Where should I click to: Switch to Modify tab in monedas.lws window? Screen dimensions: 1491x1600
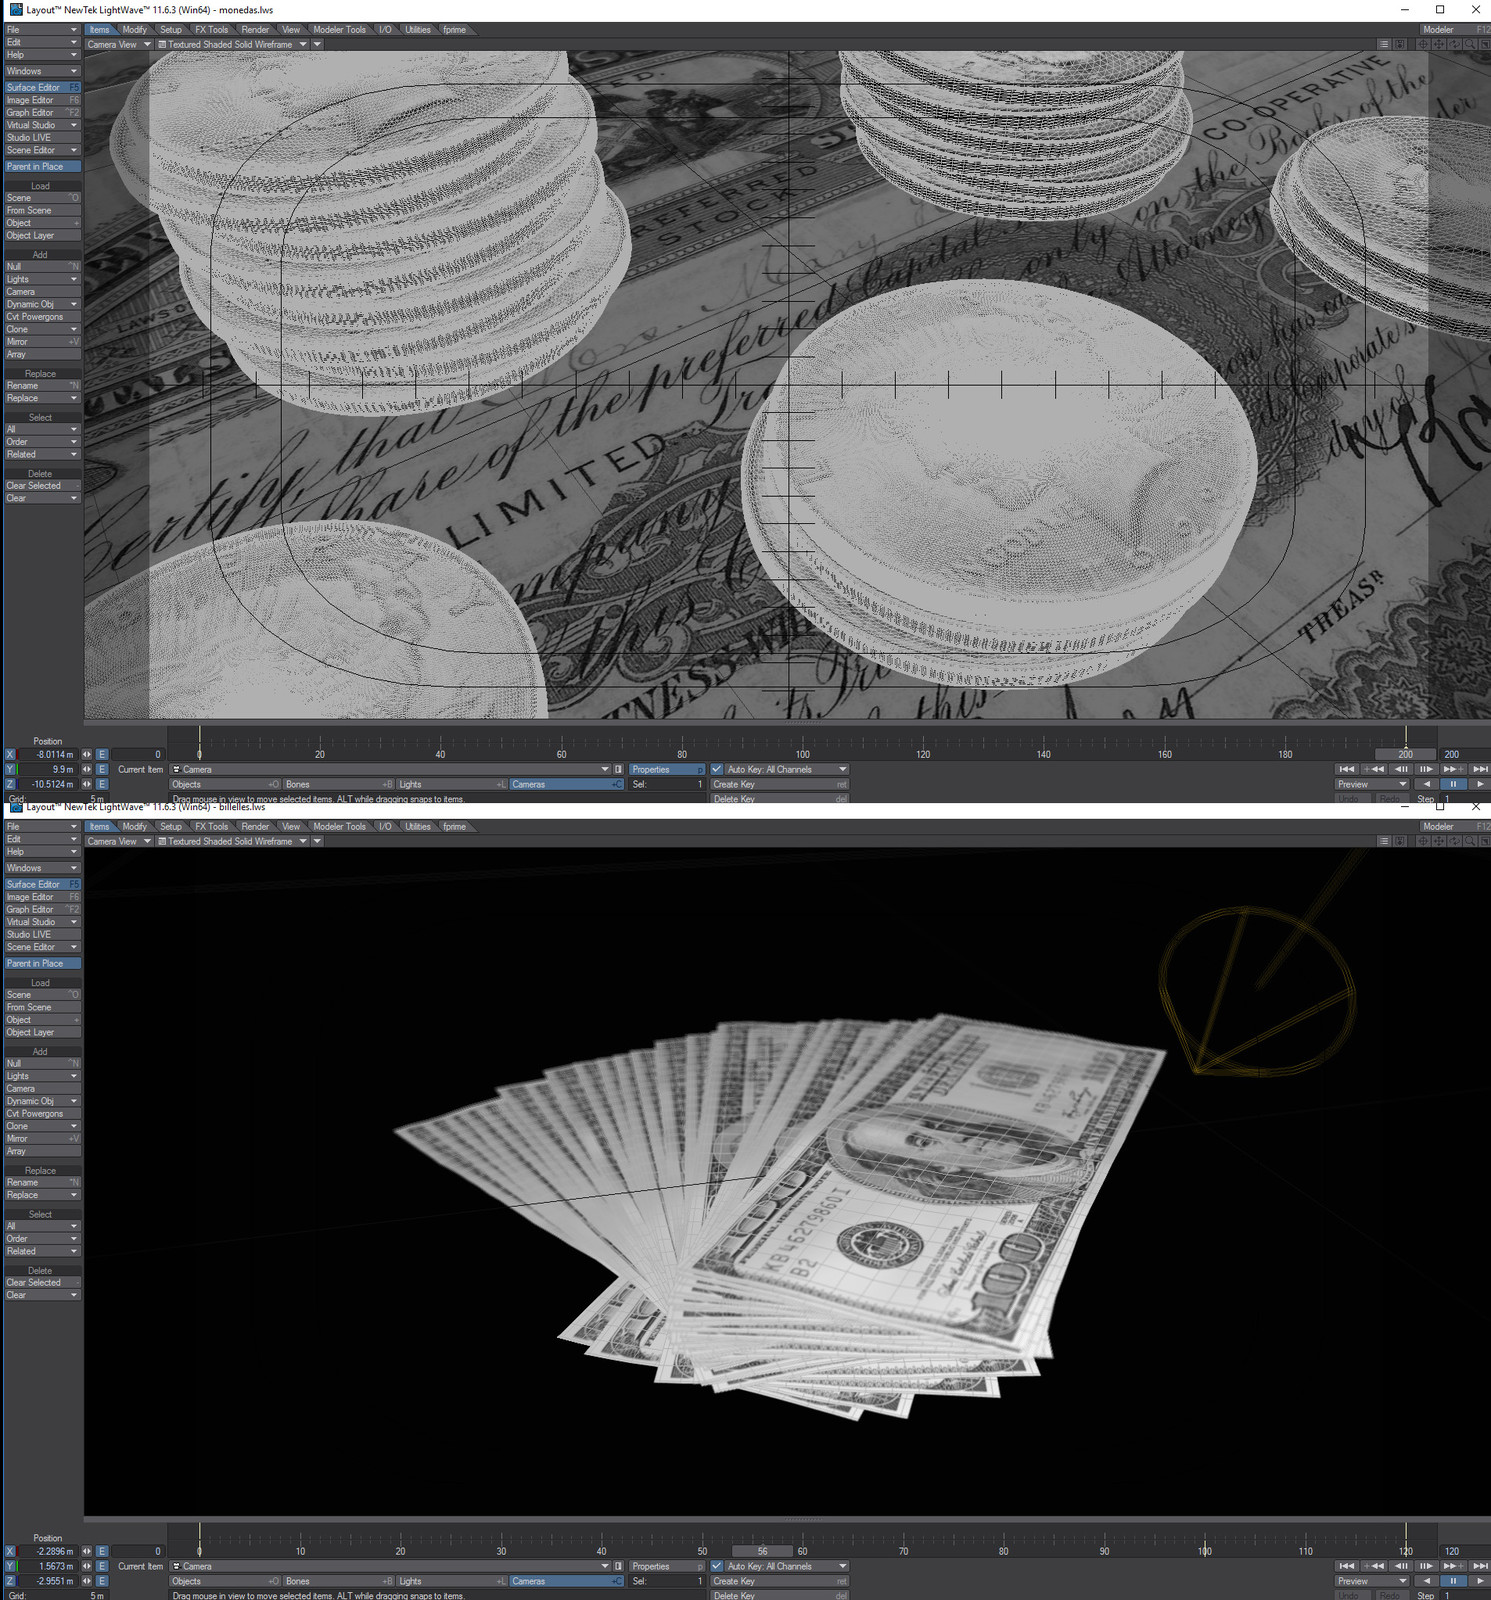[x=135, y=30]
